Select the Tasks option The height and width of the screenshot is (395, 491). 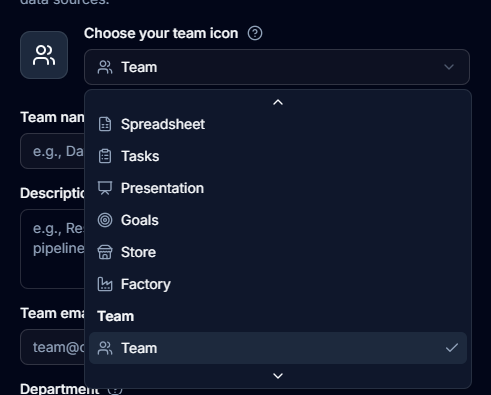(278, 156)
